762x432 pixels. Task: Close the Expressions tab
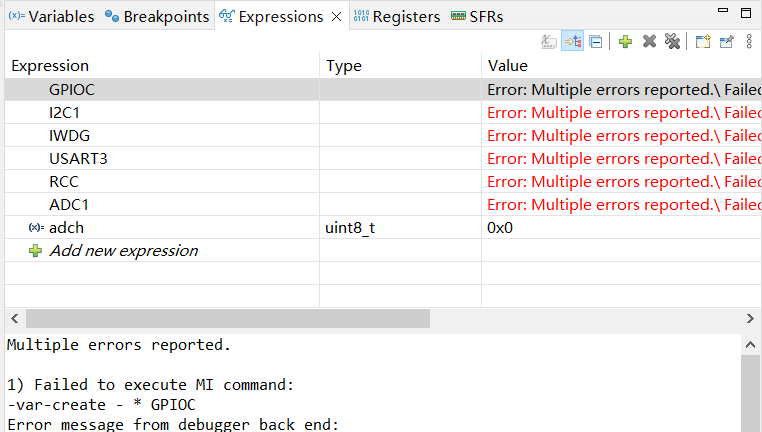point(336,17)
